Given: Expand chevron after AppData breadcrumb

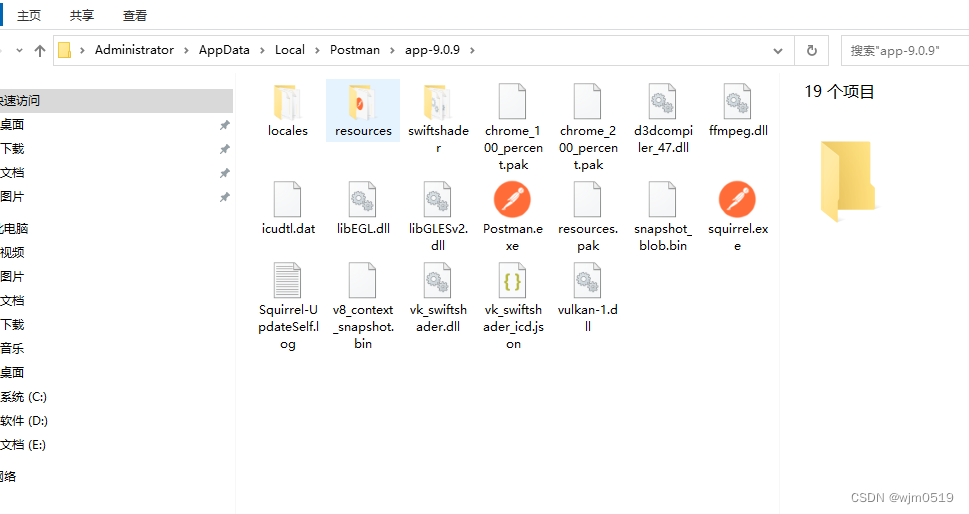Looking at the screenshot, I should pos(262,51).
